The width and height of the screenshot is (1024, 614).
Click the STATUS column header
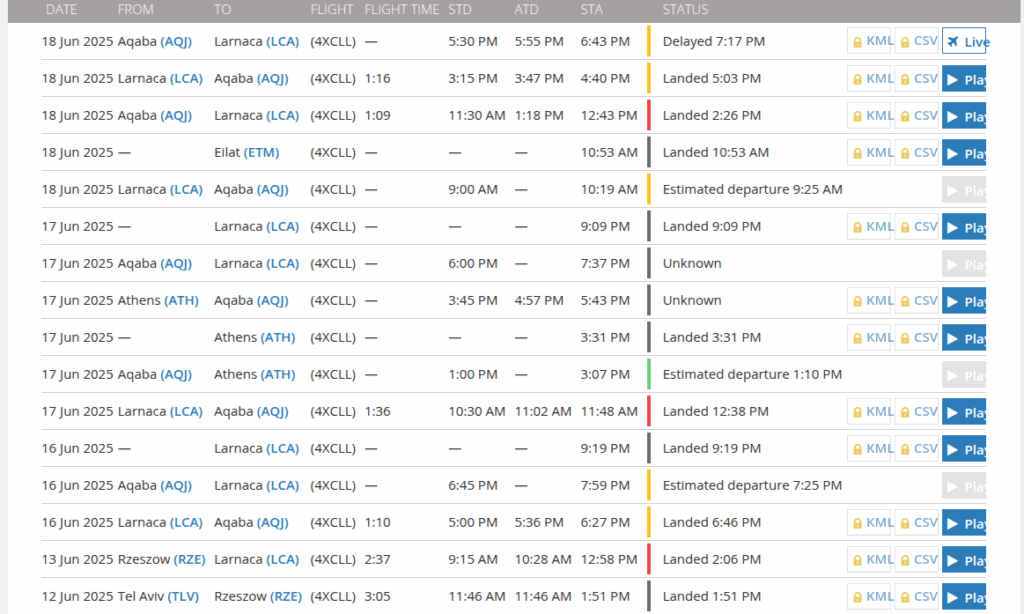pyautogui.click(x=685, y=10)
